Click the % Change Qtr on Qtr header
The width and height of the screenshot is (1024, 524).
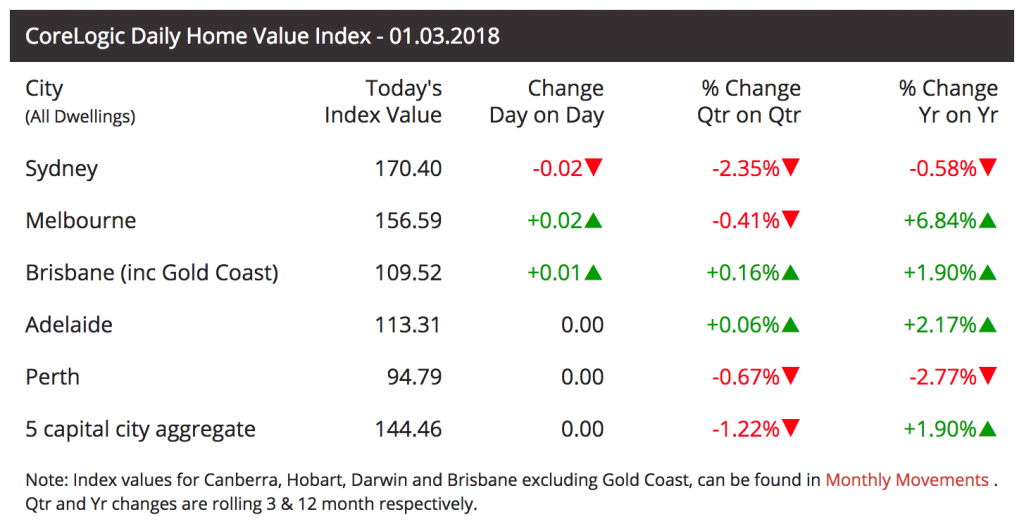click(749, 102)
